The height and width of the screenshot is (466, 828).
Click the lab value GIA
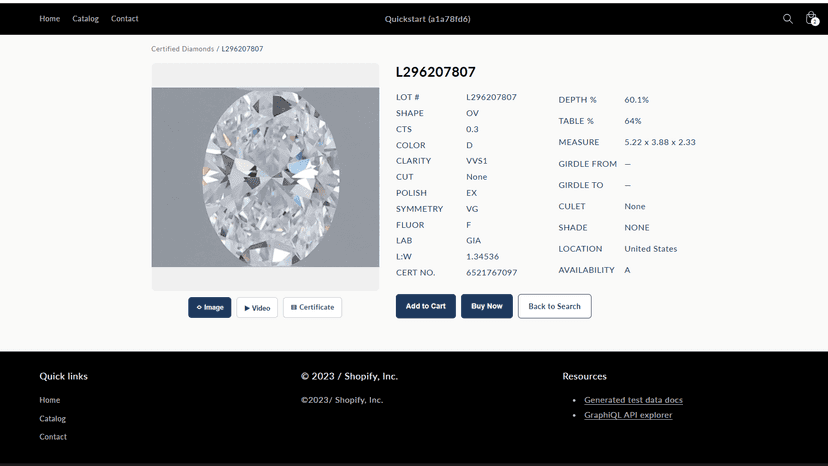point(473,240)
